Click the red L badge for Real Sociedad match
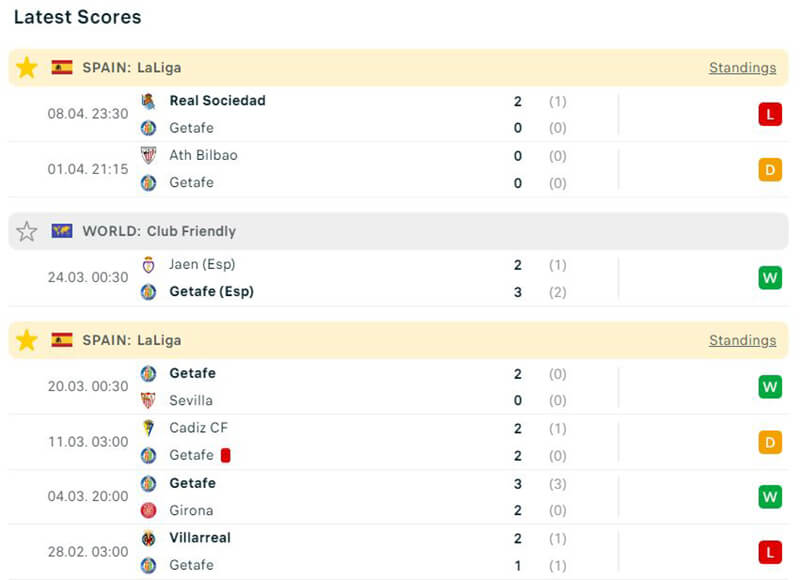 coord(769,114)
